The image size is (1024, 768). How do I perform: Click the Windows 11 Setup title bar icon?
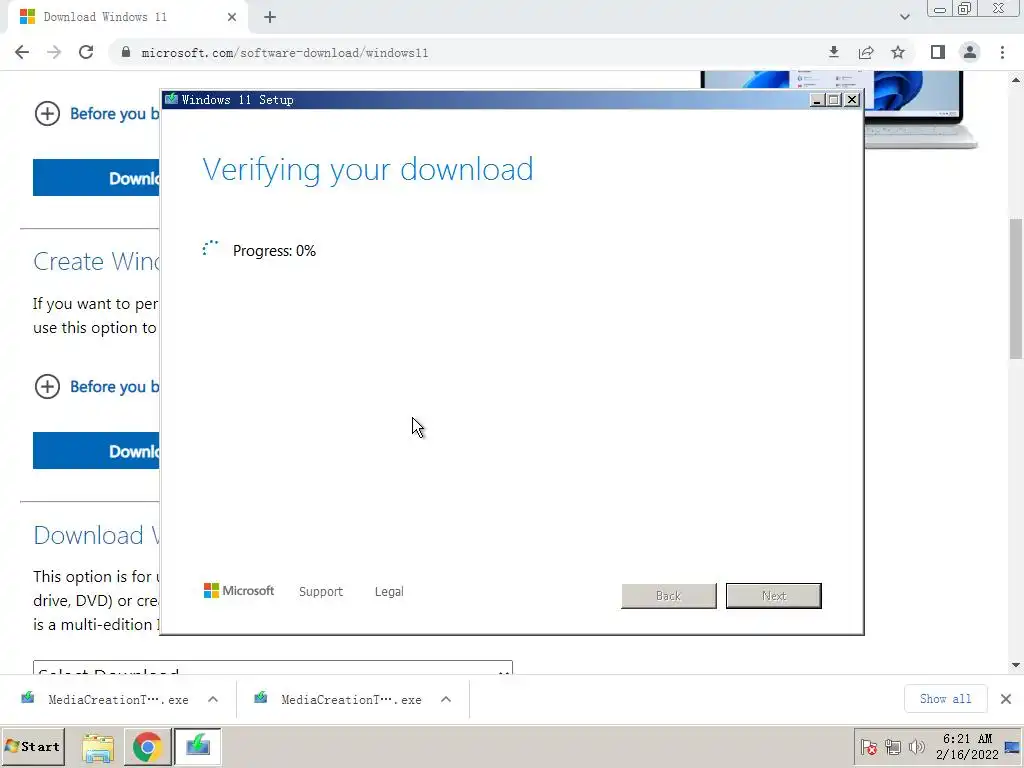(172, 99)
